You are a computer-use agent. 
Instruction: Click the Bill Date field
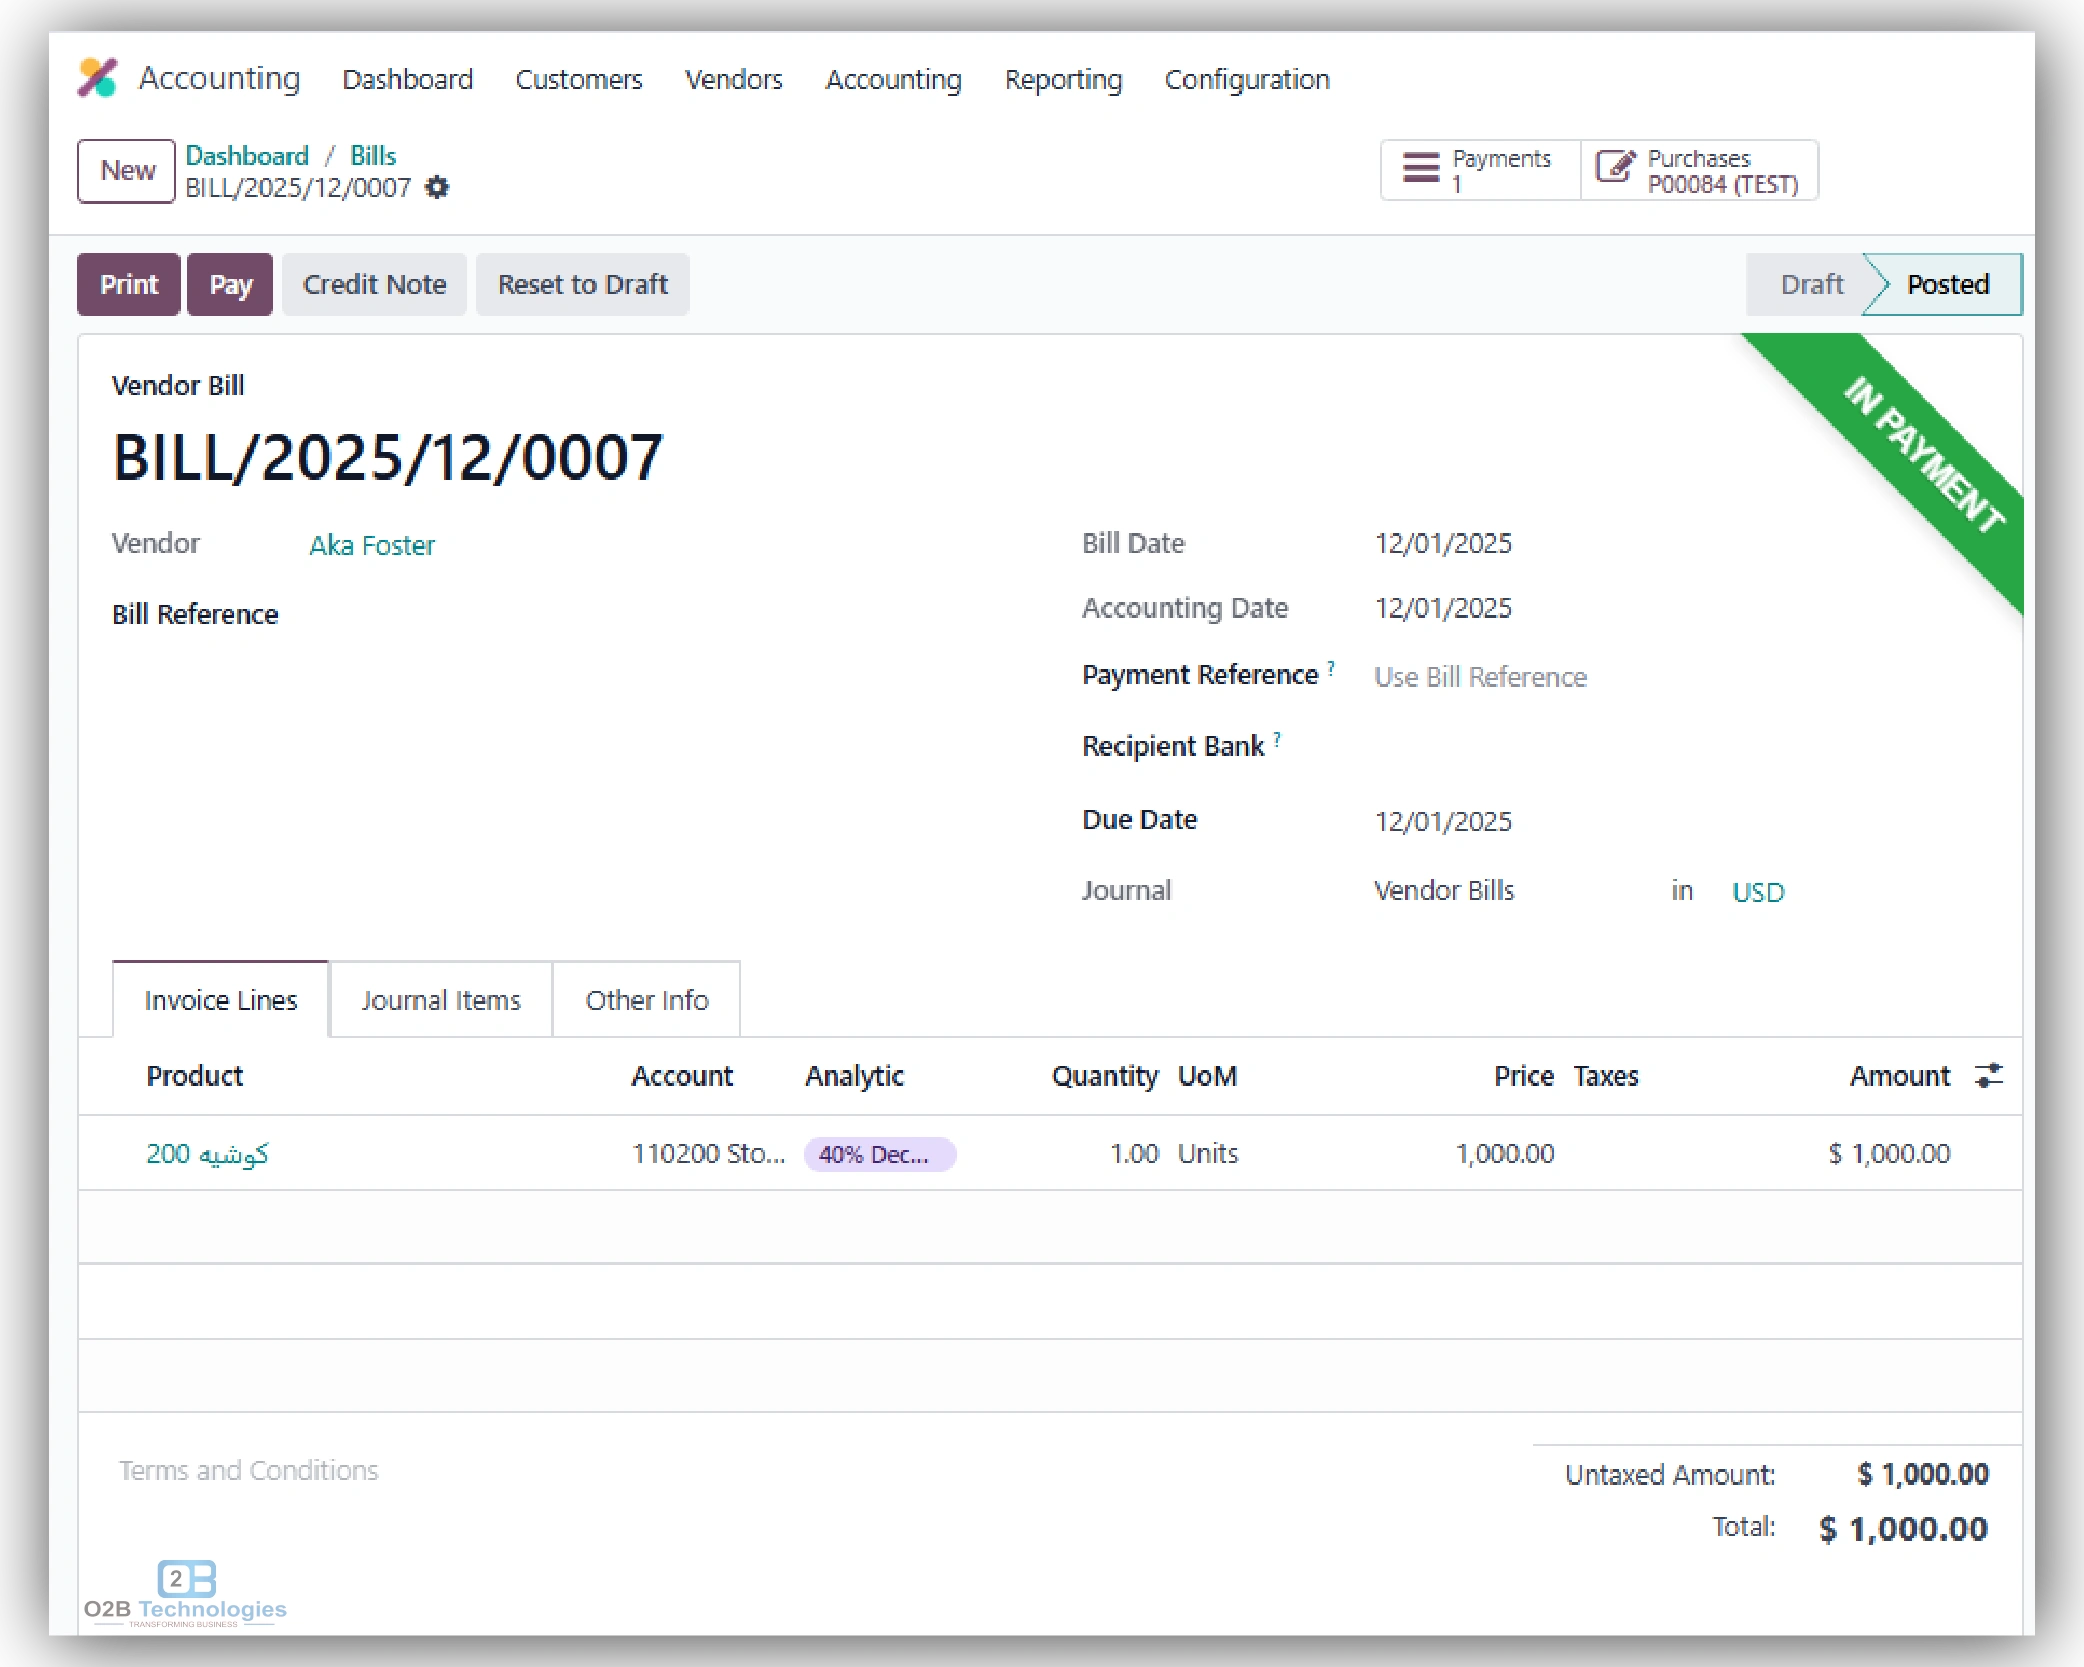(x=1443, y=543)
